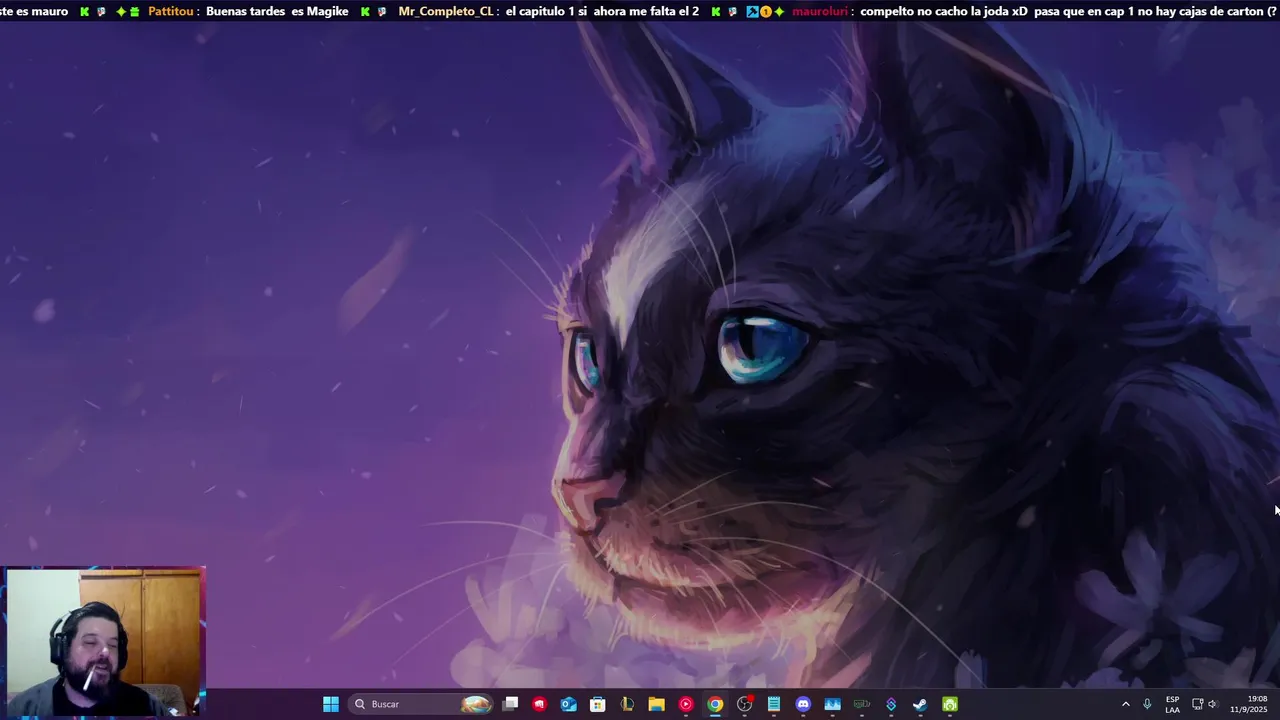
Task: Open the green Android-style app icon
Action: click(950, 704)
